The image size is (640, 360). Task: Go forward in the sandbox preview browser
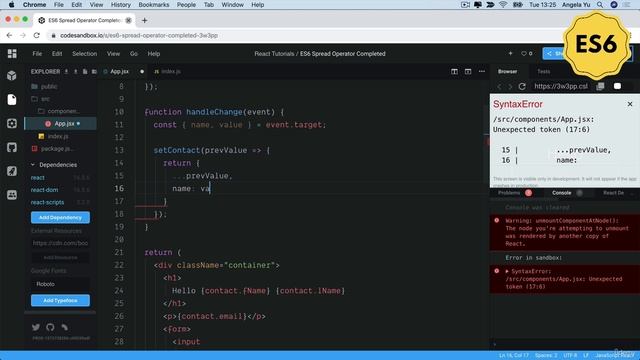pyautogui.click(x=509, y=87)
